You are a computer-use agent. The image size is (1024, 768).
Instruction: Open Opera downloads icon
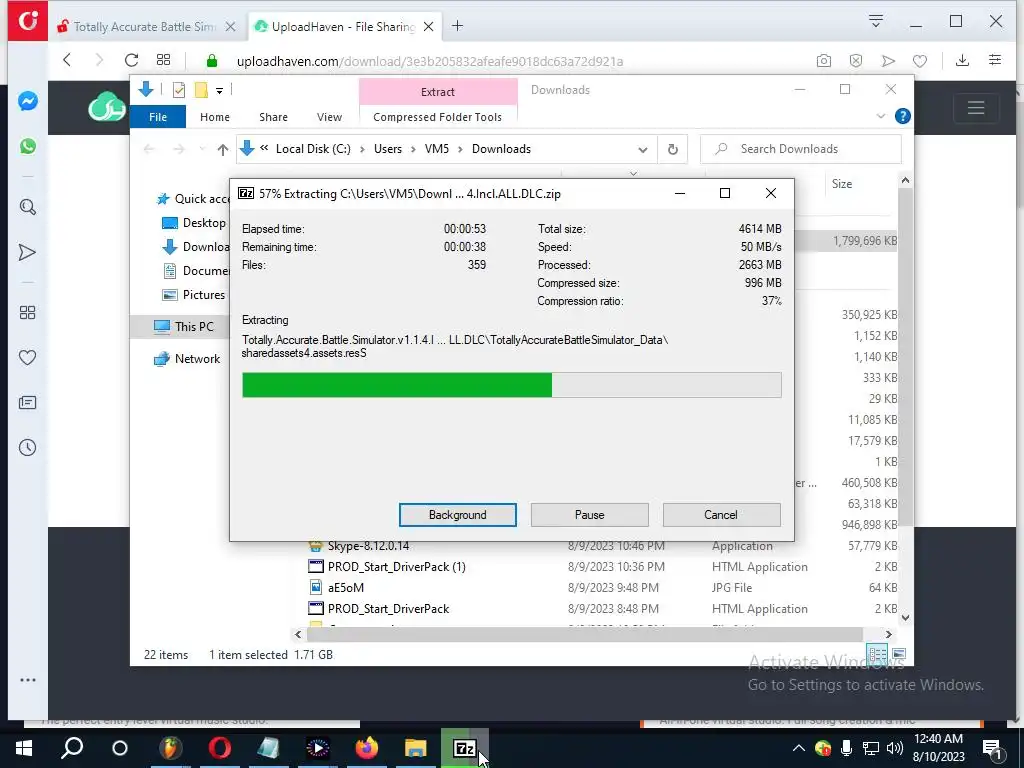click(x=962, y=60)
